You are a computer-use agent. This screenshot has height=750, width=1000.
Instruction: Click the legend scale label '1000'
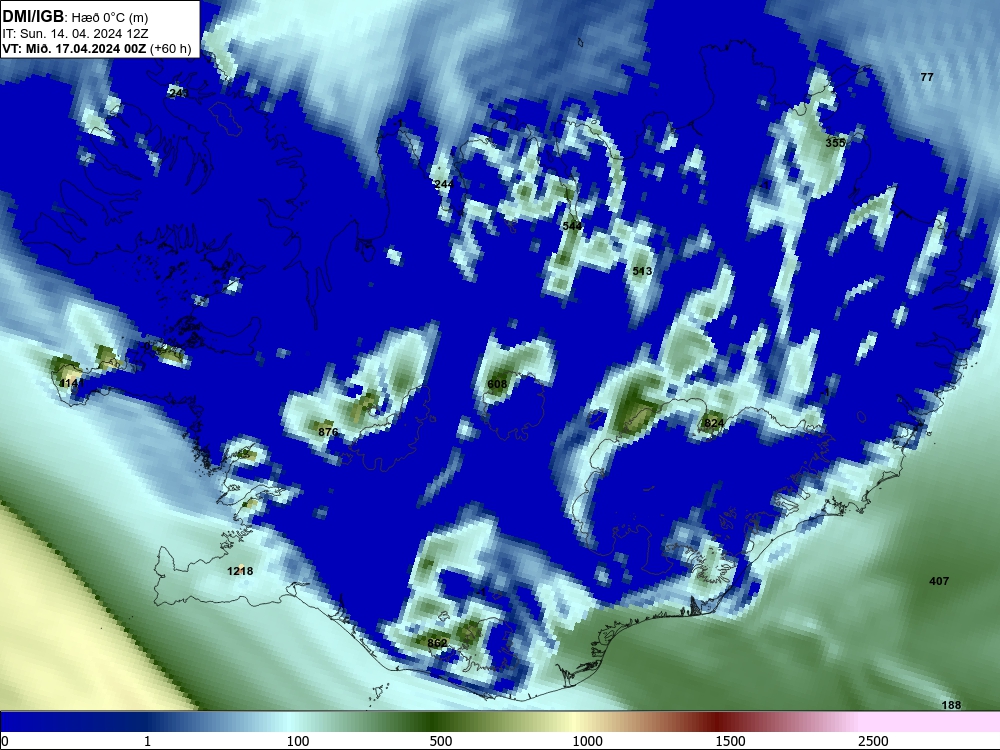[x=587, y=741]
